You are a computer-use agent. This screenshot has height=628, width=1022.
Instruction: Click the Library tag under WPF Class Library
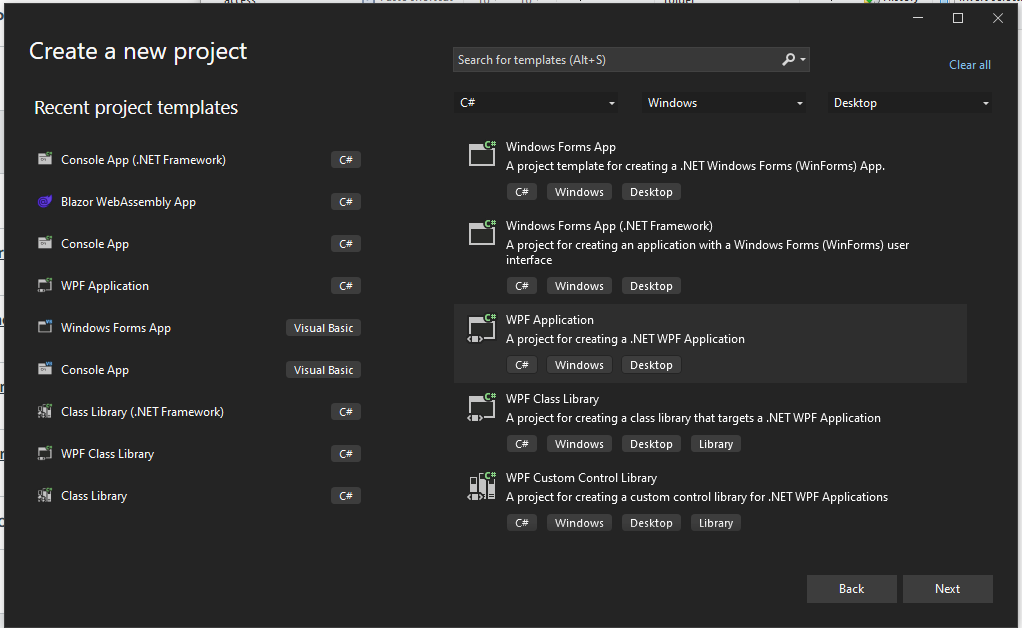point(716,444)
